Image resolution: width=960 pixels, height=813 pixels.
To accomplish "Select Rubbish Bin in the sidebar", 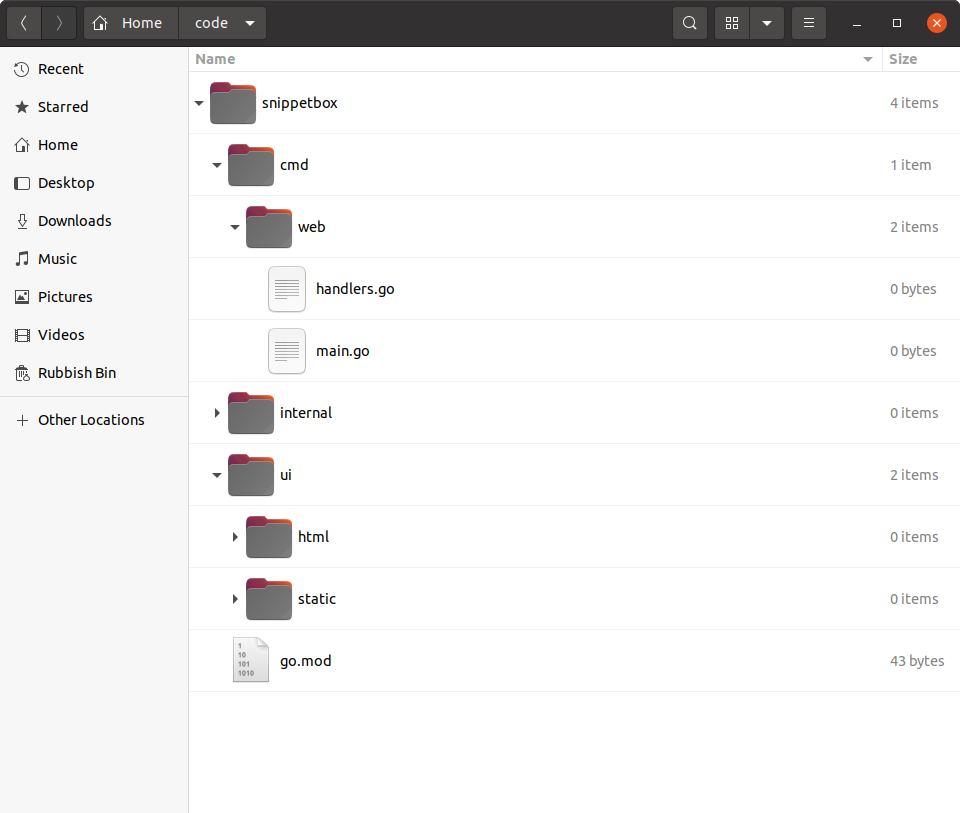I will coord(76,373).
